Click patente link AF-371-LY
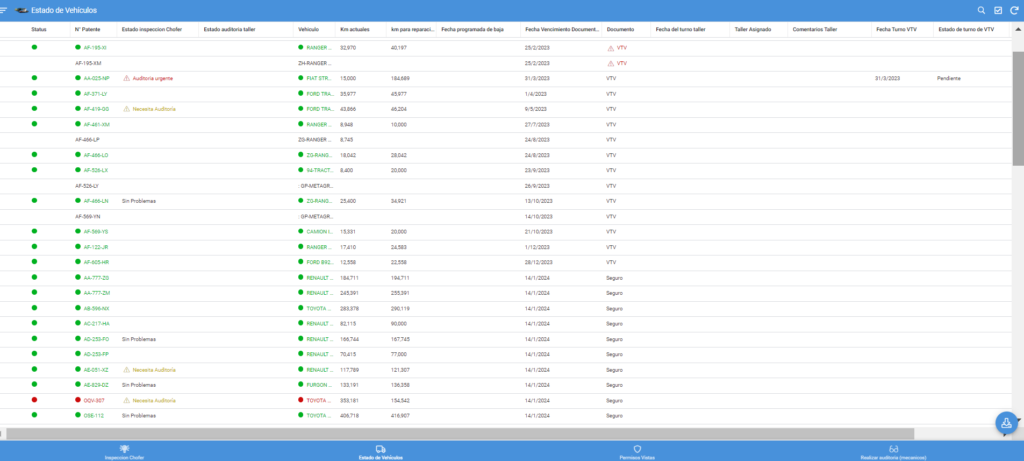This screenshot has height=461, width=1024. click(x=96, y=93)
